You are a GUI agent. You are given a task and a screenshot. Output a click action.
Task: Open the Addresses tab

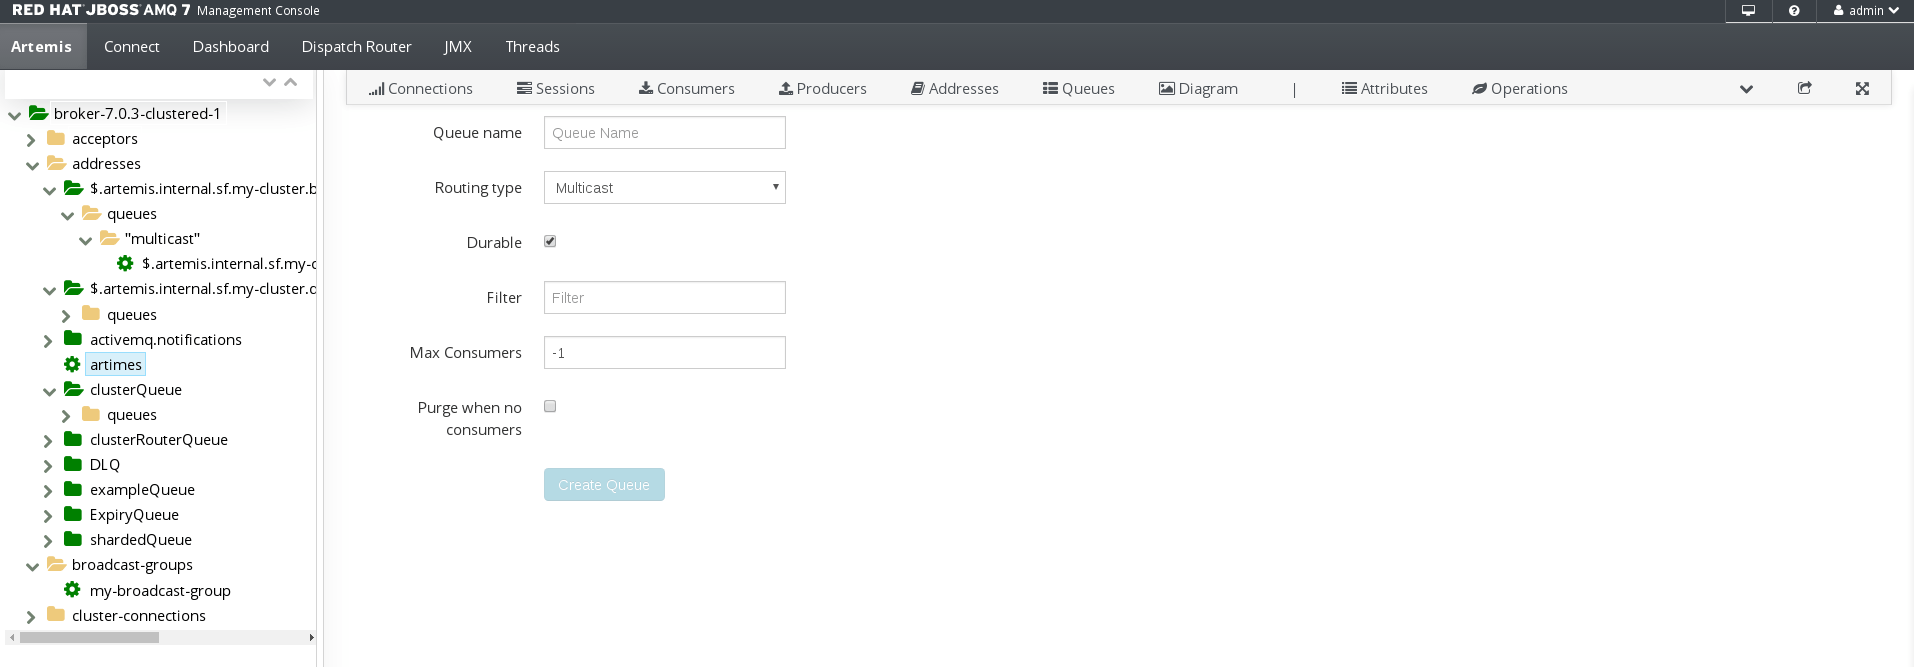tap(954, 88)
